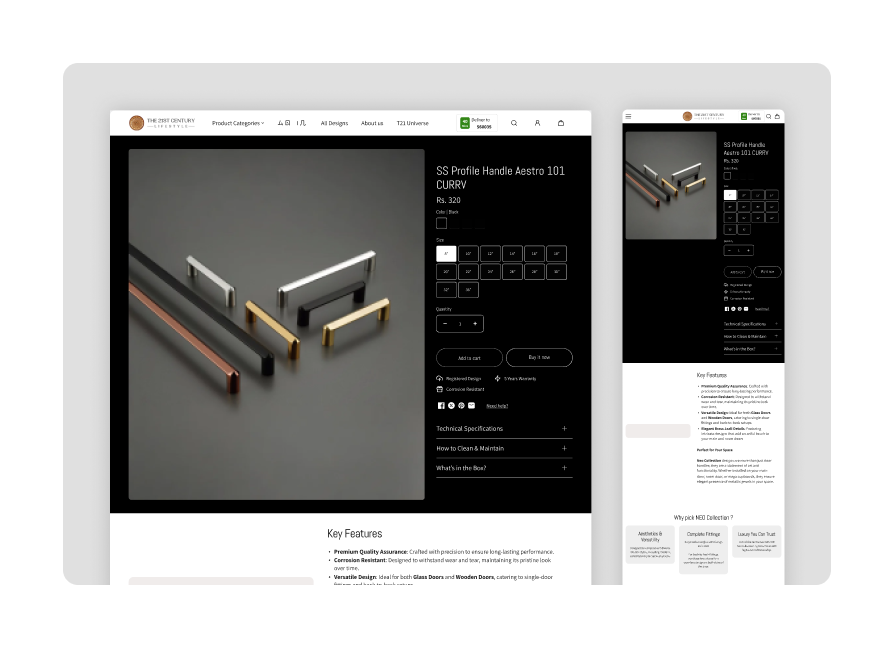Expand How to Clean & Maintain section

click(x=504, y=449)
